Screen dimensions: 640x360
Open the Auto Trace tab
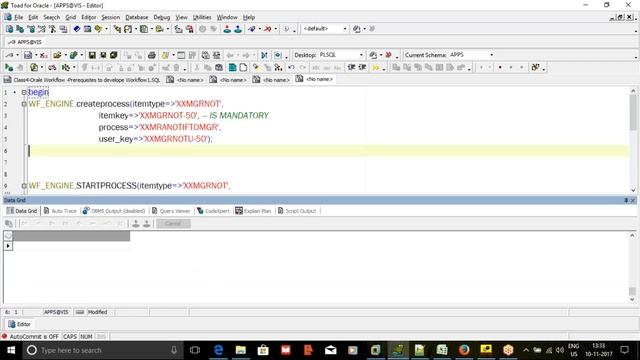coord(60,211)
